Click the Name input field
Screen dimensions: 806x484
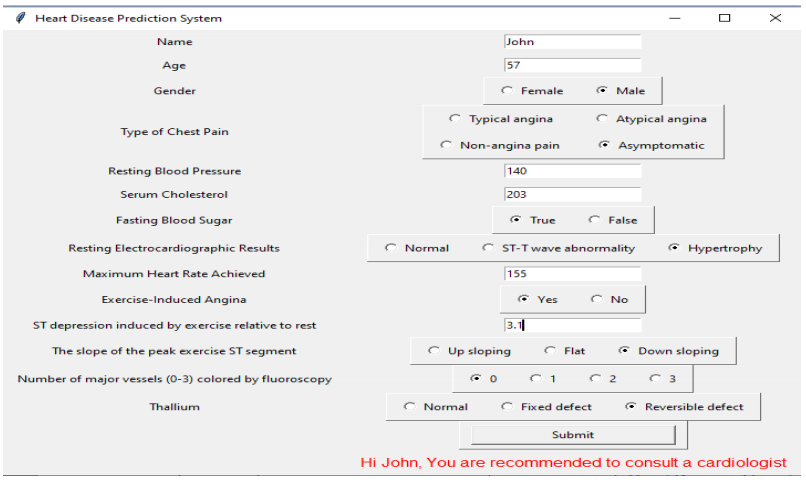click(x=572, y=42)
